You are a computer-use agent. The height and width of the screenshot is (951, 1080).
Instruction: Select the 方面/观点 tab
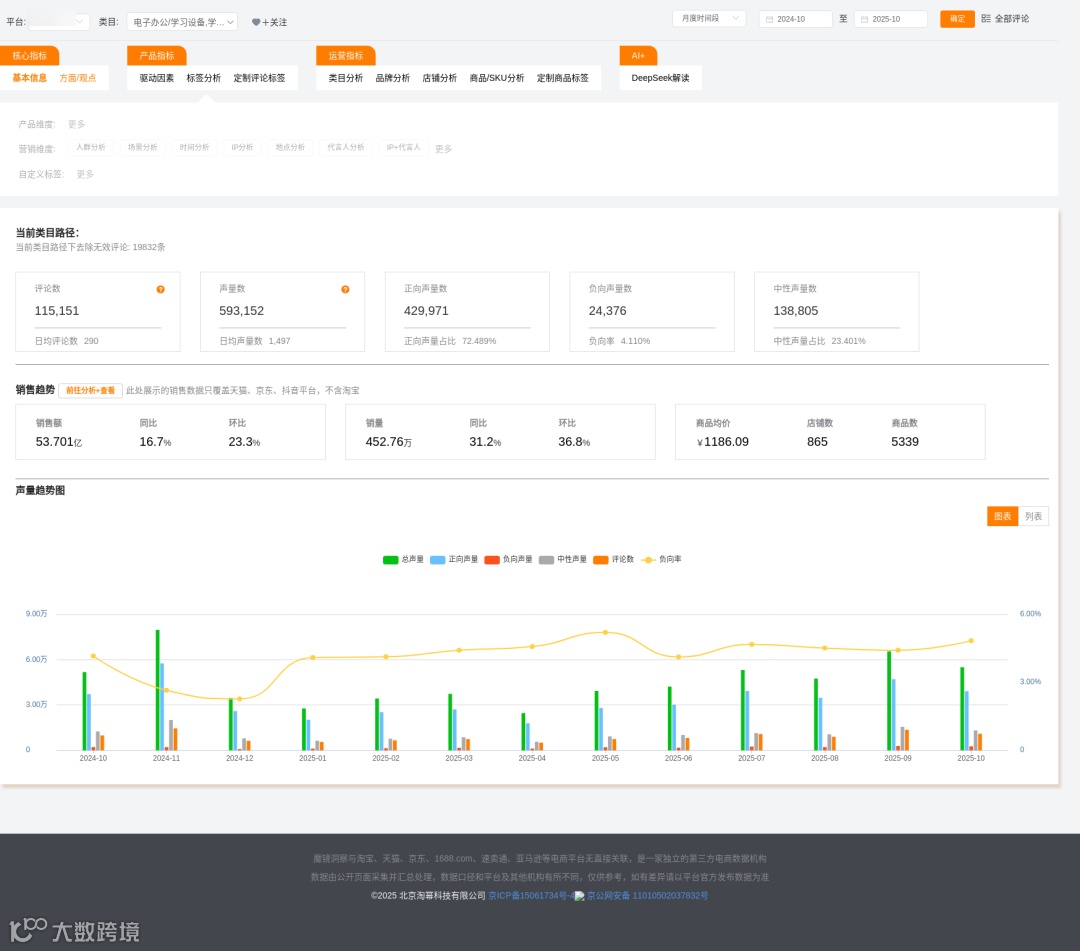pos(78,78)
